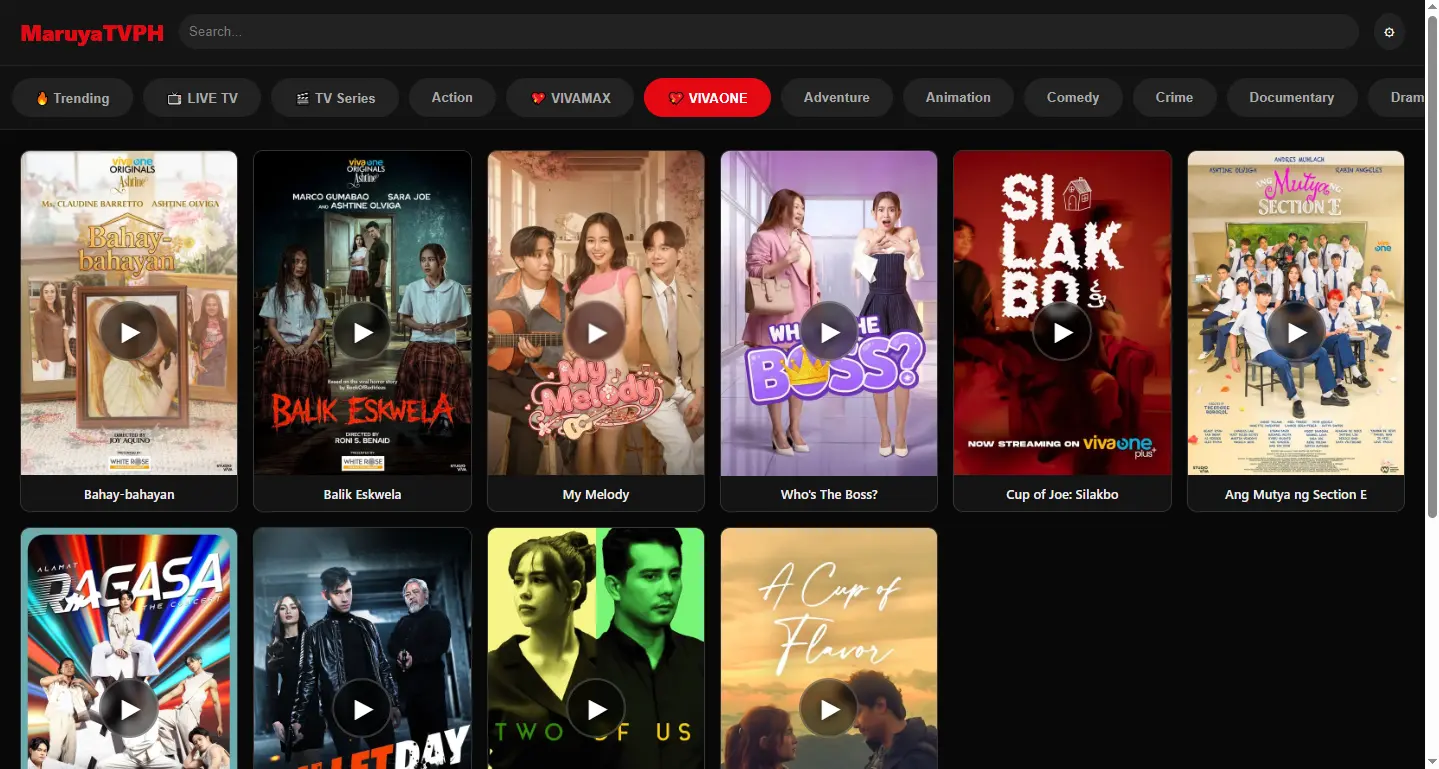The image size is (1439, 769).
Task: Switch to the TV Series category
Action: pyautogui.click(x=335, y=98)
